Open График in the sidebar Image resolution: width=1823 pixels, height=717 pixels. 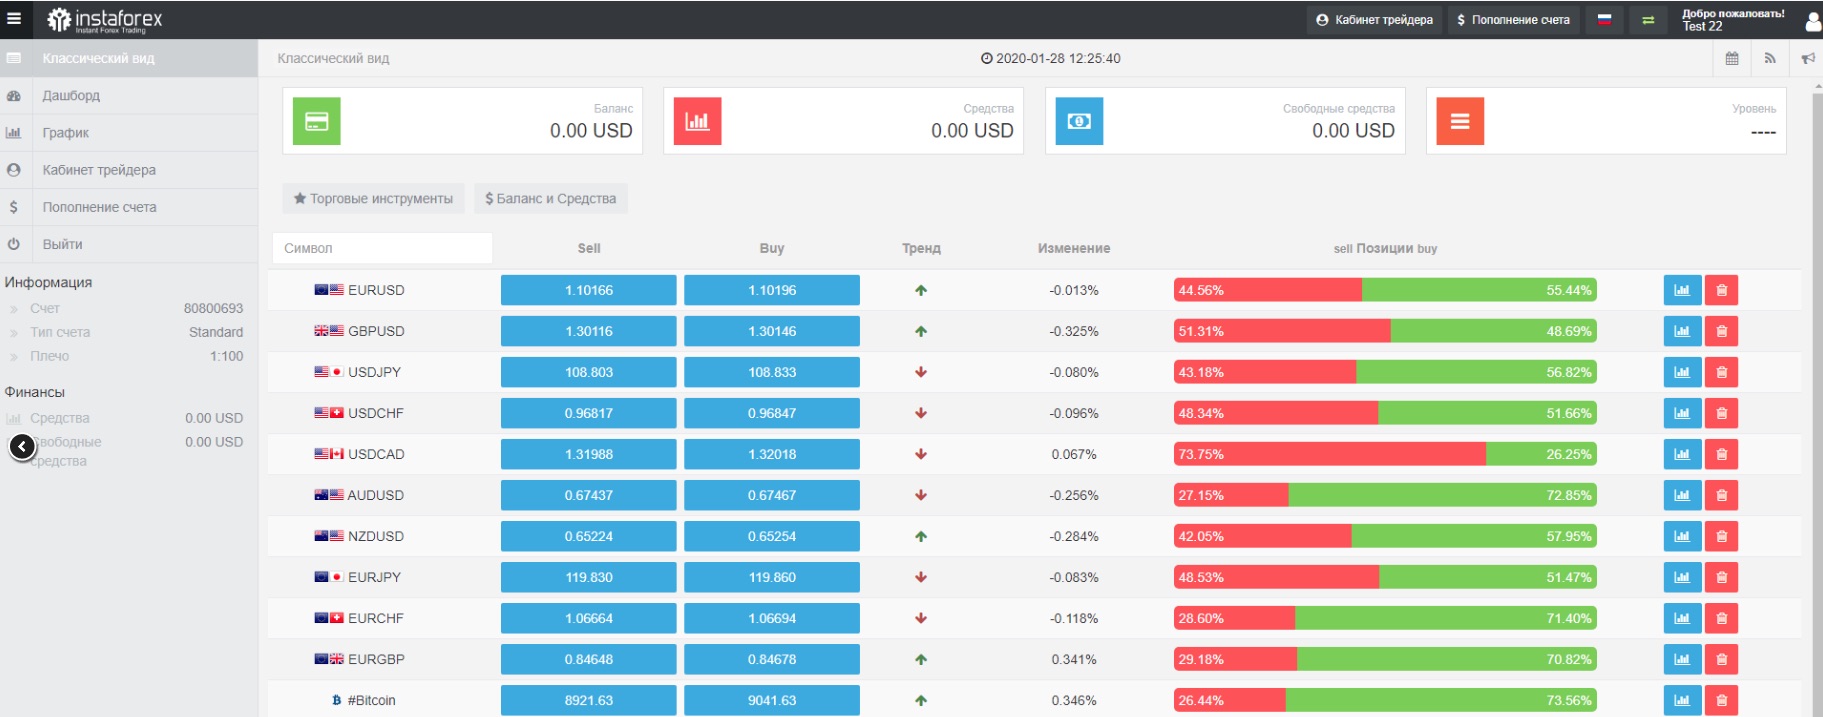pyautogui.click(x=129, y=133)
